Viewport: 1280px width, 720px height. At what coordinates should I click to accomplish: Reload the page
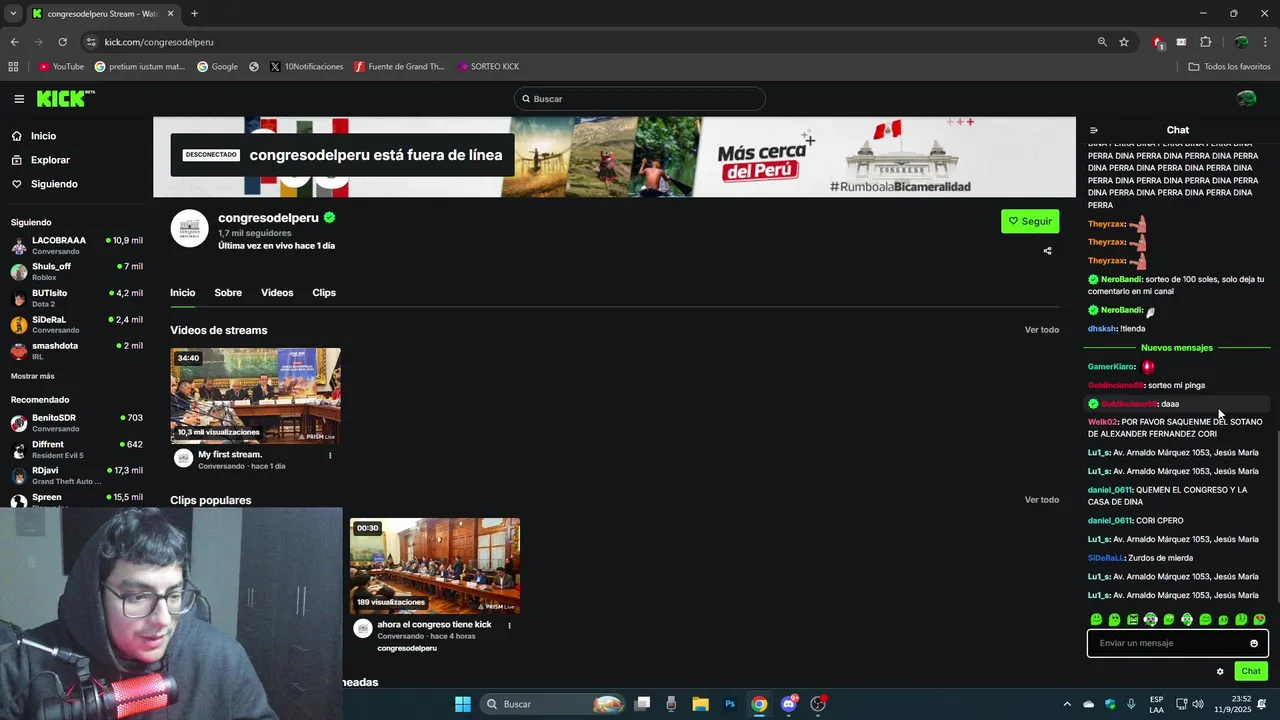tap(62, 42)
